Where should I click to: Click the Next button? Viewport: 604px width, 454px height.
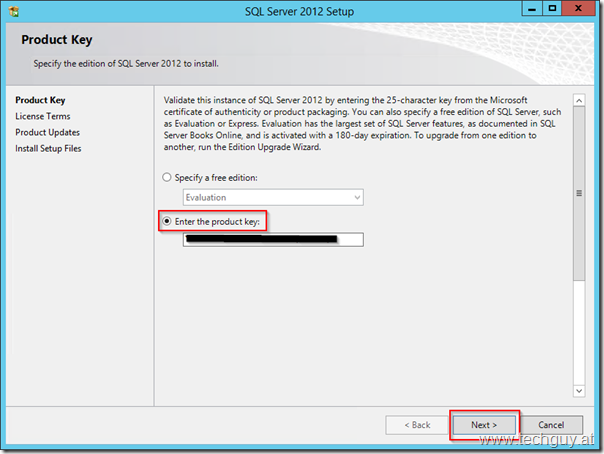pyautogui.click(x=484, y=425)
